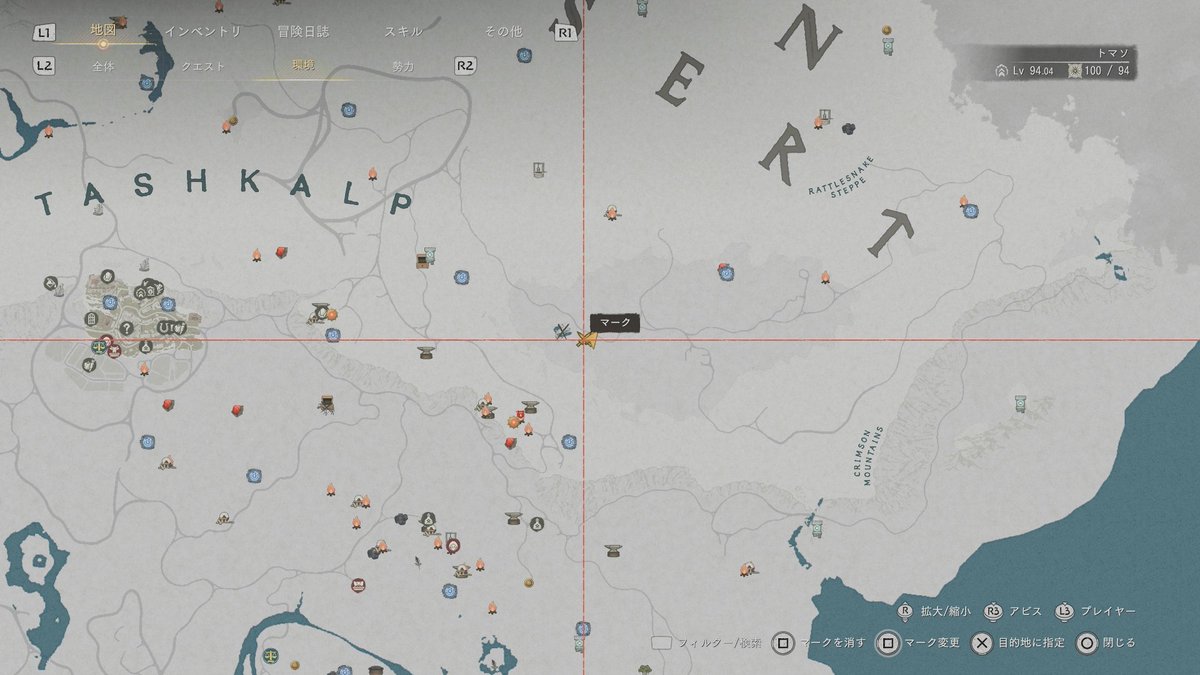
Task: Click the red banner circle icon above the bottom river
Action: [358, 584]
